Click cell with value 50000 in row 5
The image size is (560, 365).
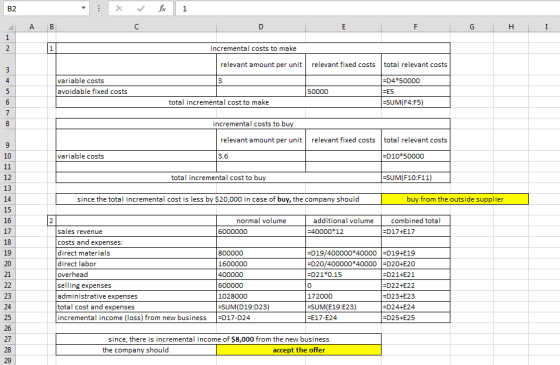click(x=343, y=91)
